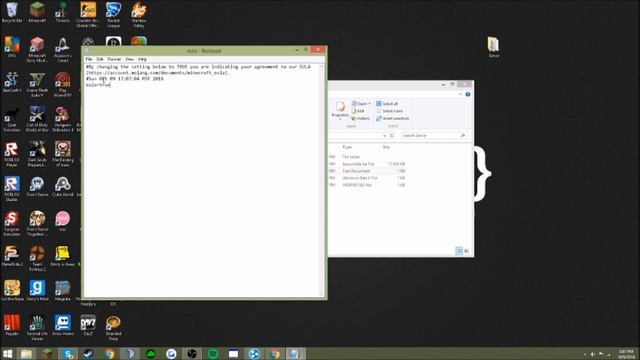Switch Explorer to details view icon
The image size is (640, 360).
coord(459,251)
